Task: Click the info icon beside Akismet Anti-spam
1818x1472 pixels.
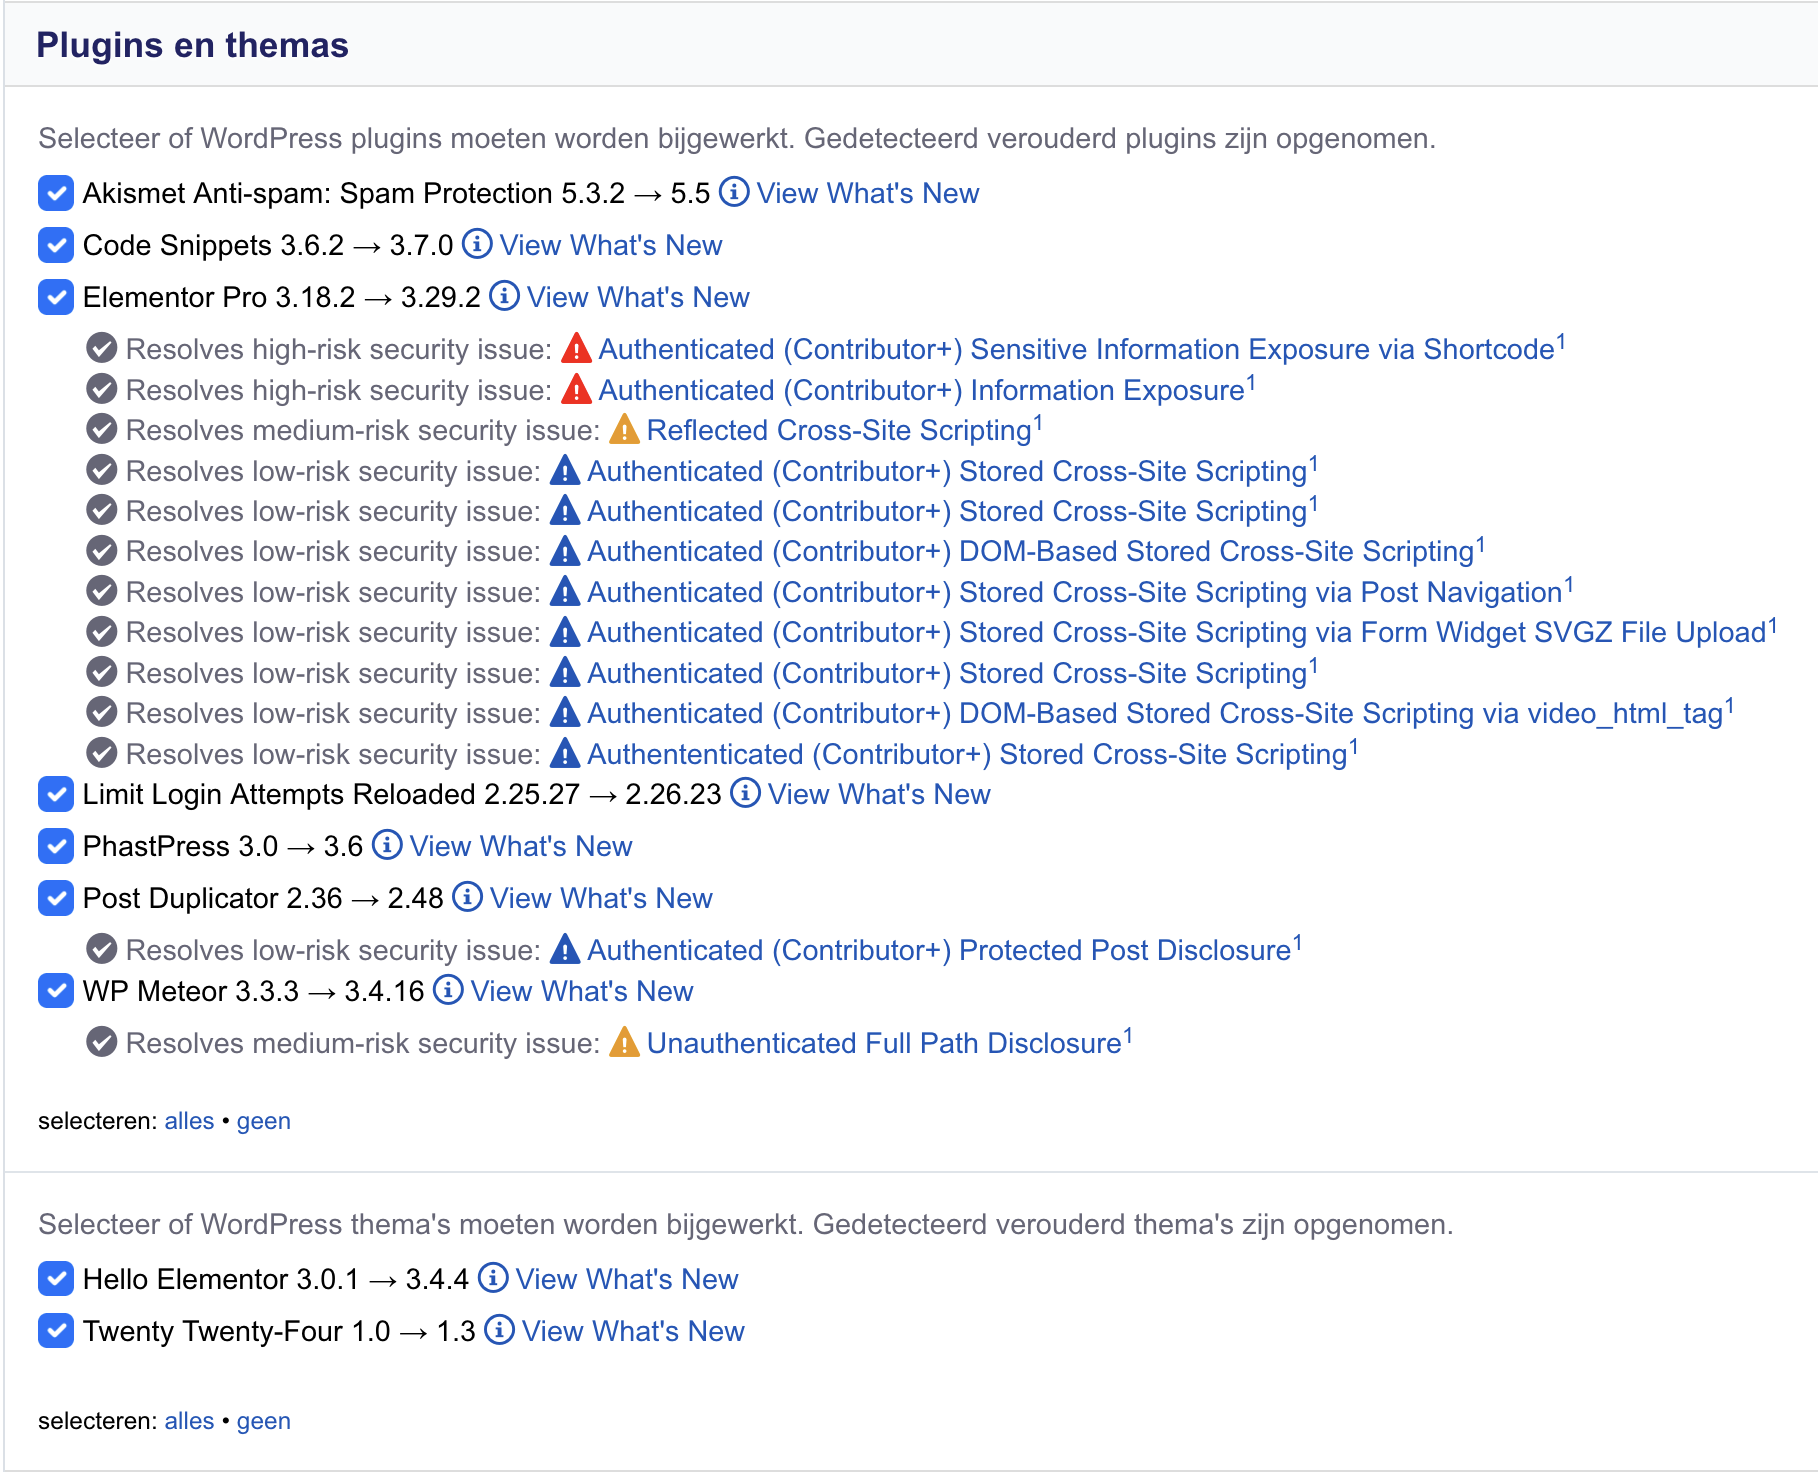Action: 734,192
